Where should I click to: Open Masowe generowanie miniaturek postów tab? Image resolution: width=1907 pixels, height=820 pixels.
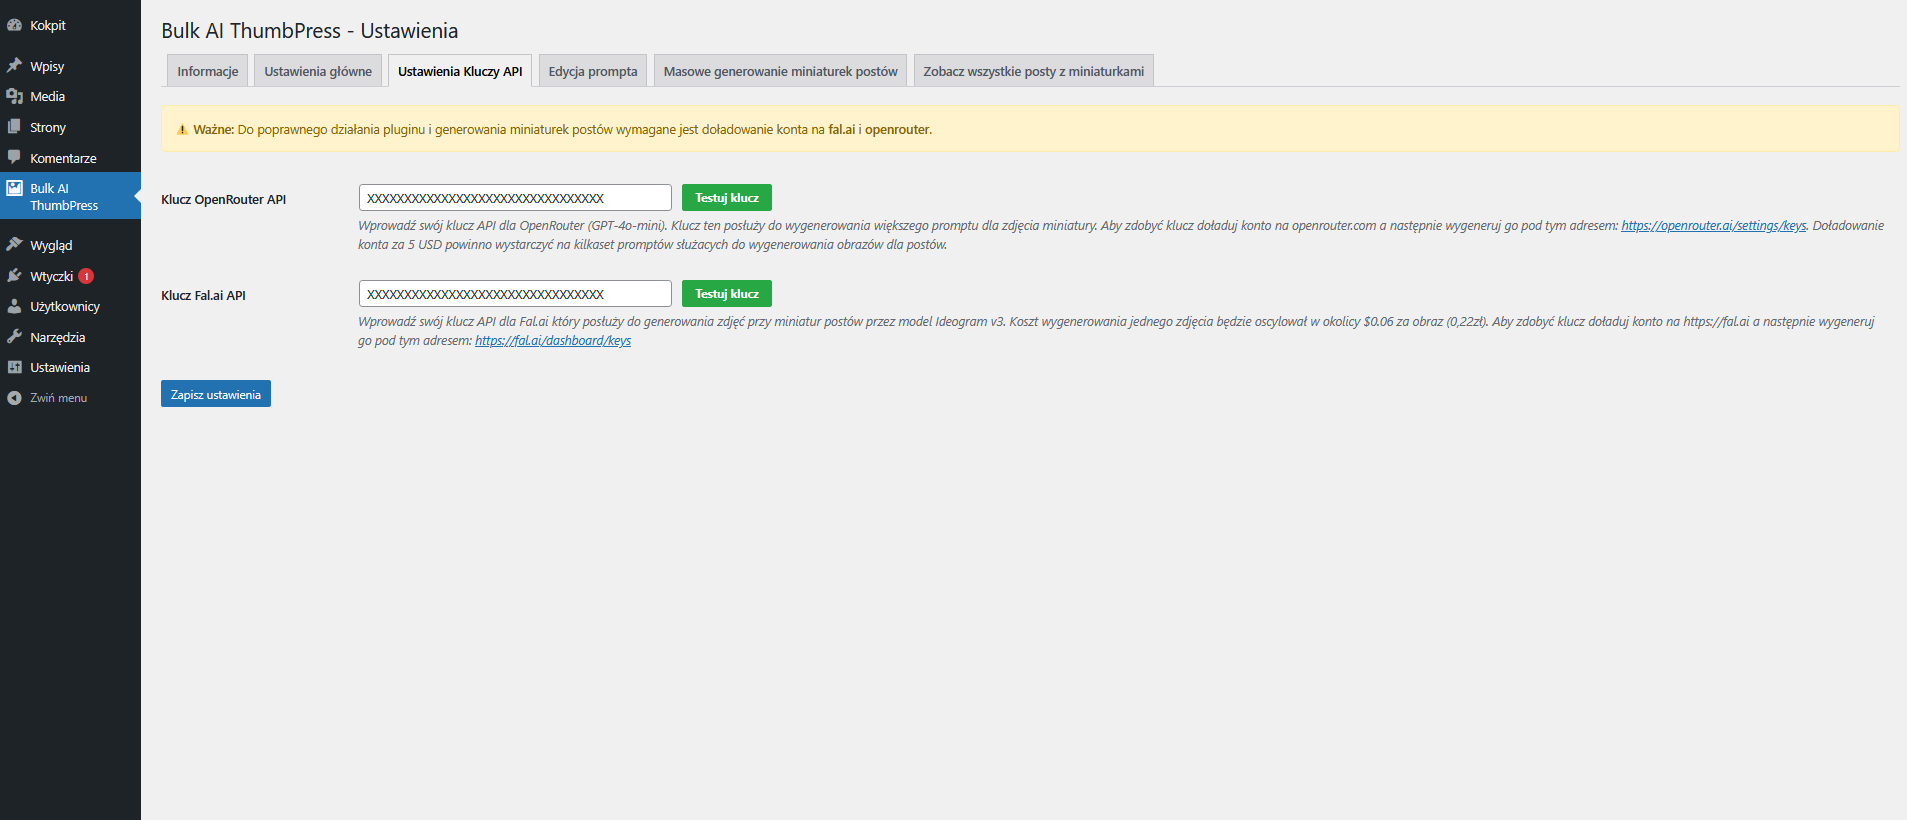pos(780,71)
